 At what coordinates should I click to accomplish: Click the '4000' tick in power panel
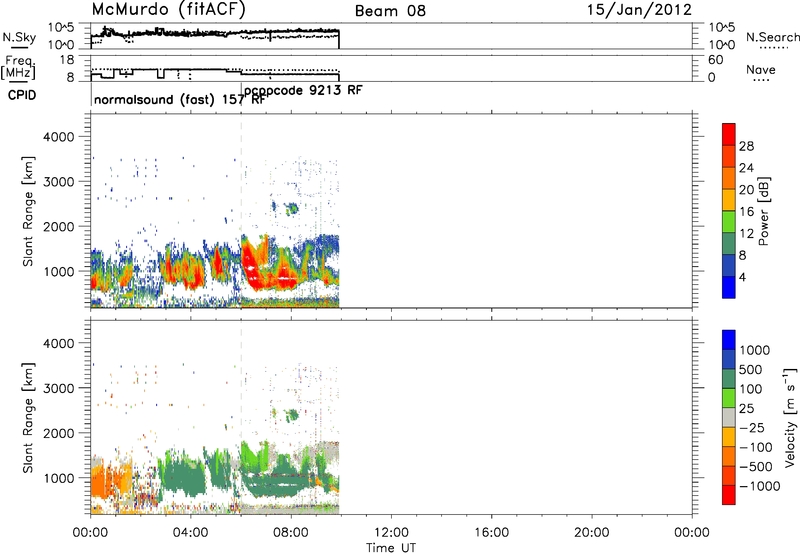tap(59, 137)
